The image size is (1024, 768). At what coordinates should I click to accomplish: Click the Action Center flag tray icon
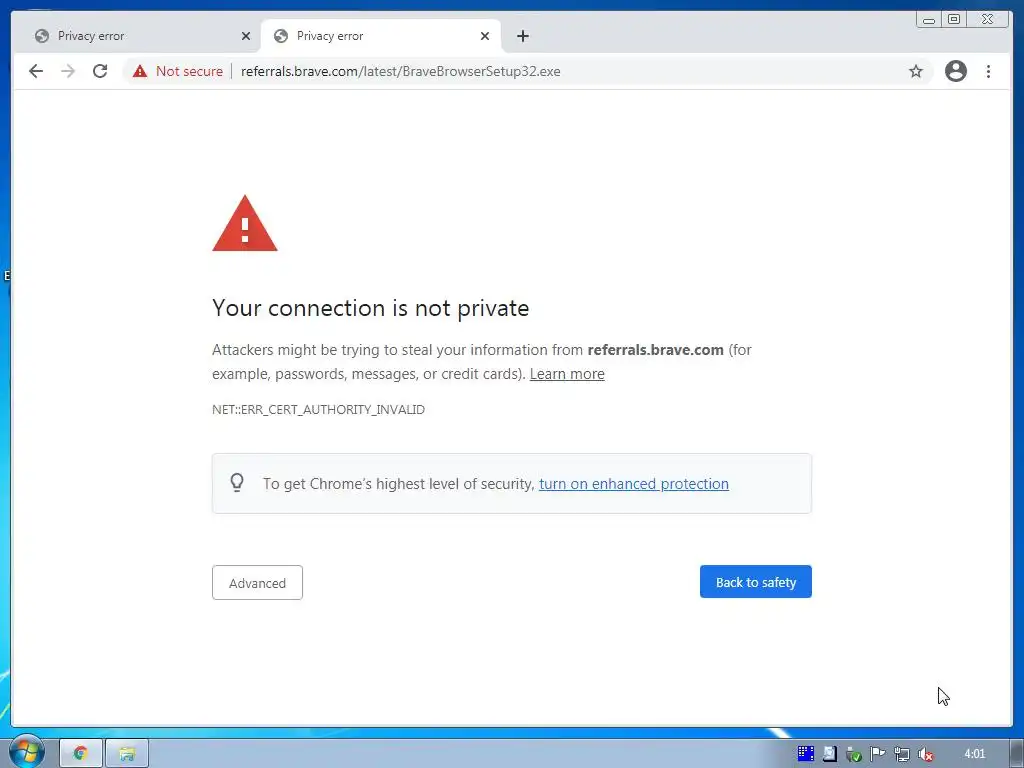pos(878,754)
